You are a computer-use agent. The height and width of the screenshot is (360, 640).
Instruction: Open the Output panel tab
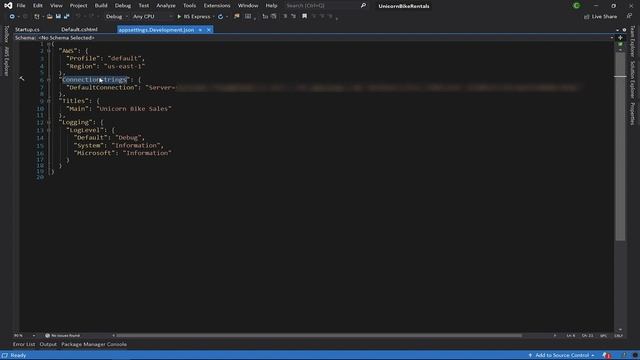48,344
